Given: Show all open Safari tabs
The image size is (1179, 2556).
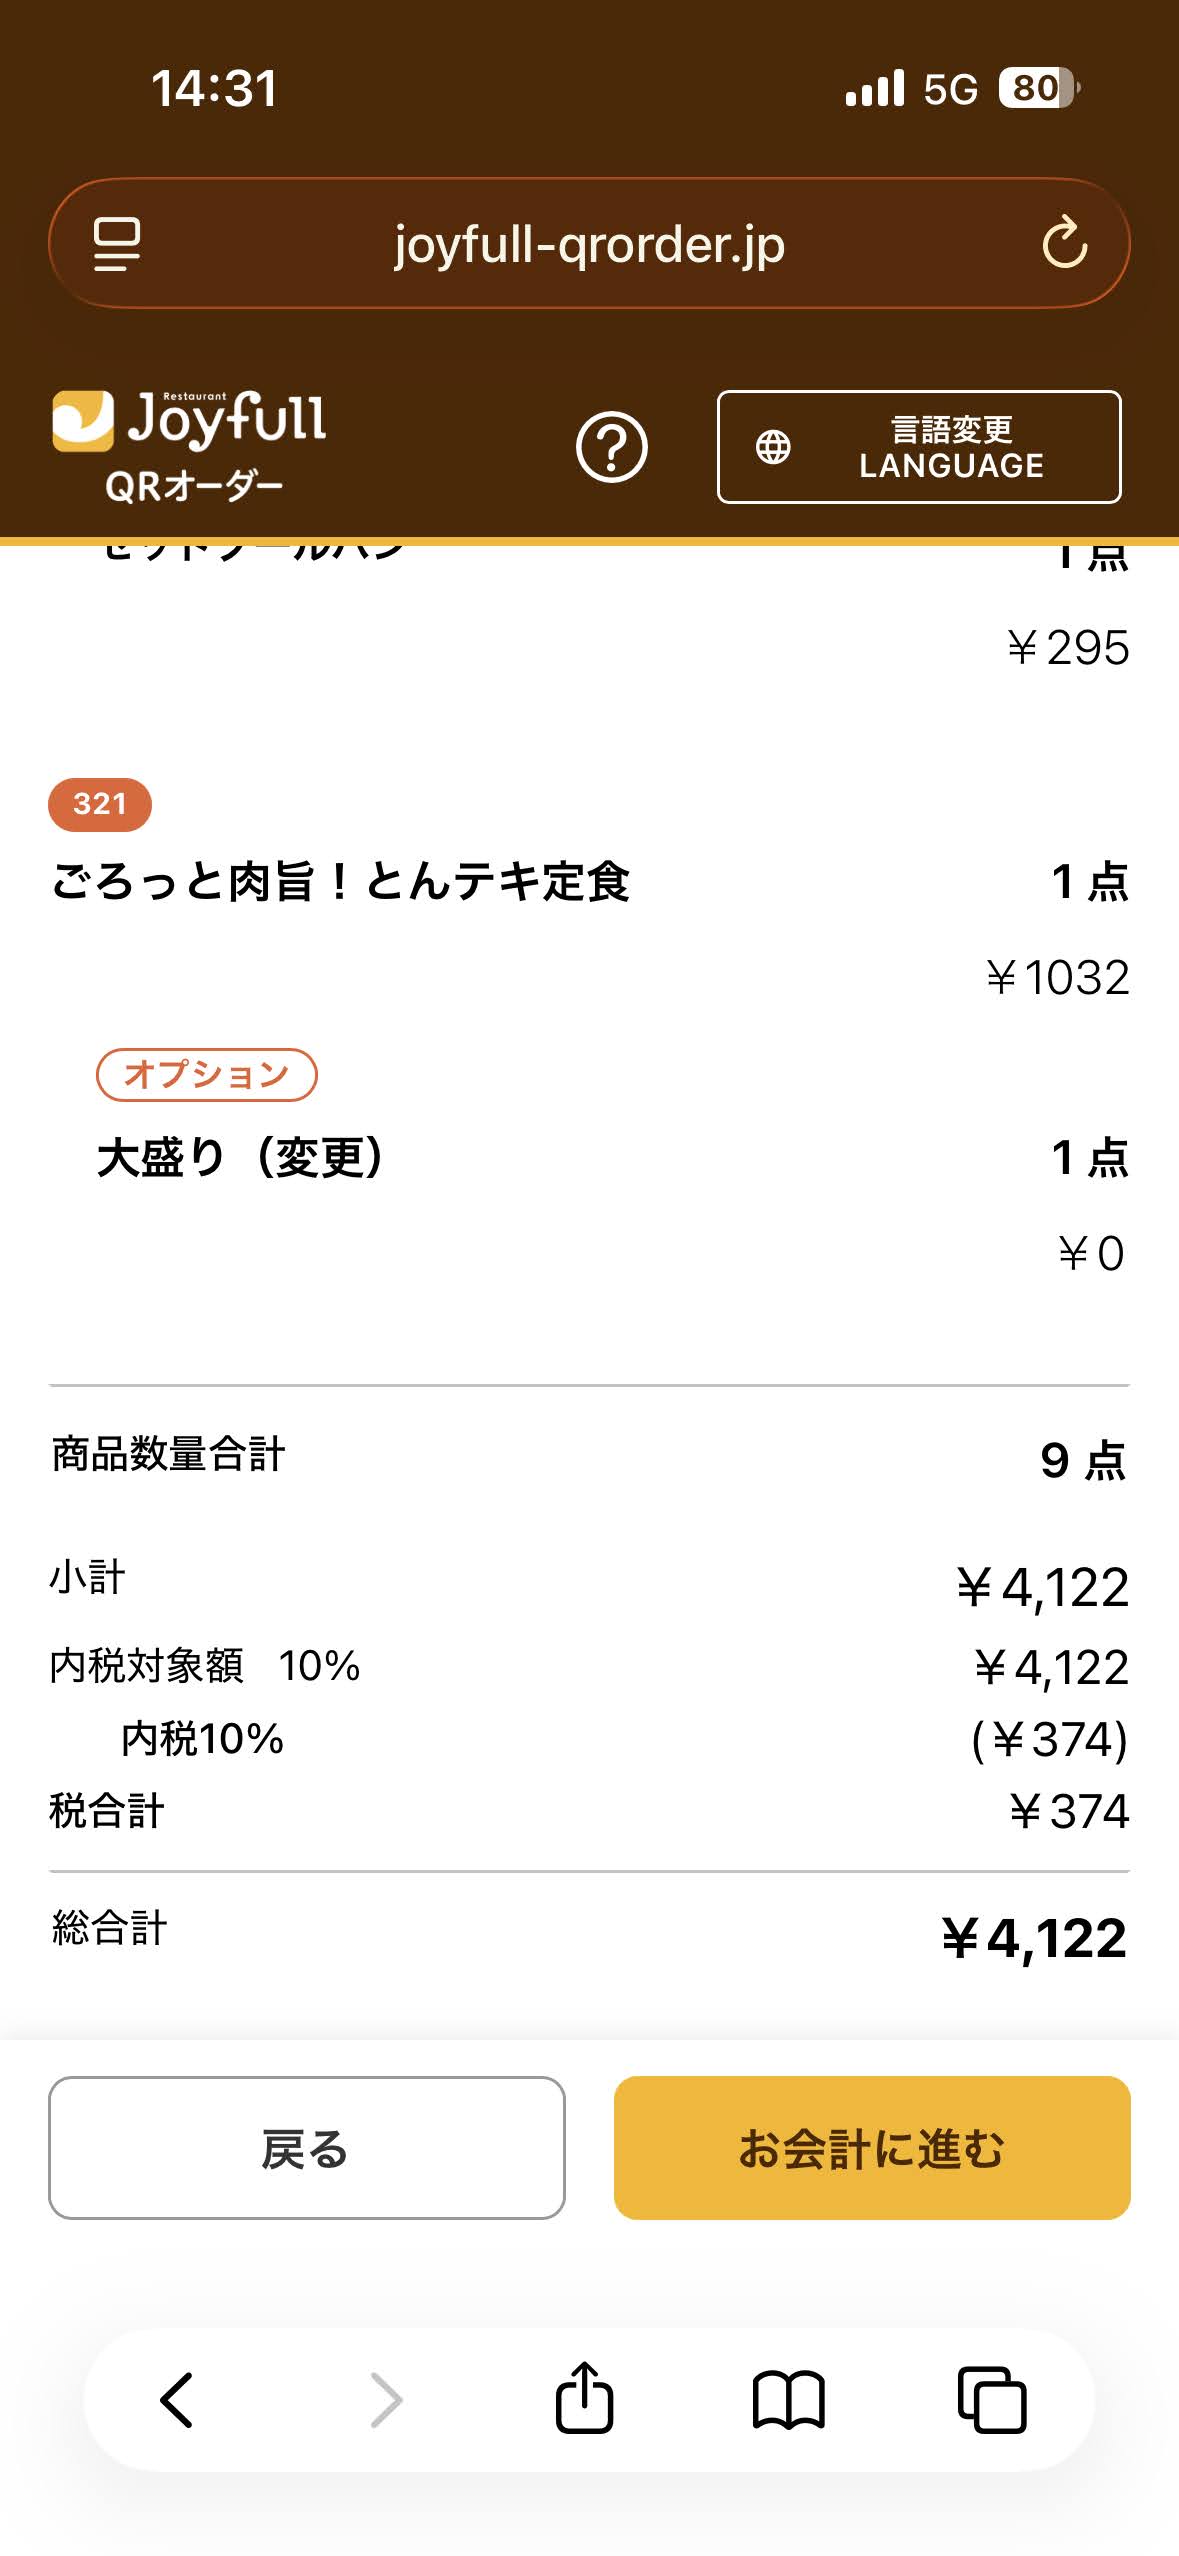Looking at the screenshot, I should point(992,2399).
